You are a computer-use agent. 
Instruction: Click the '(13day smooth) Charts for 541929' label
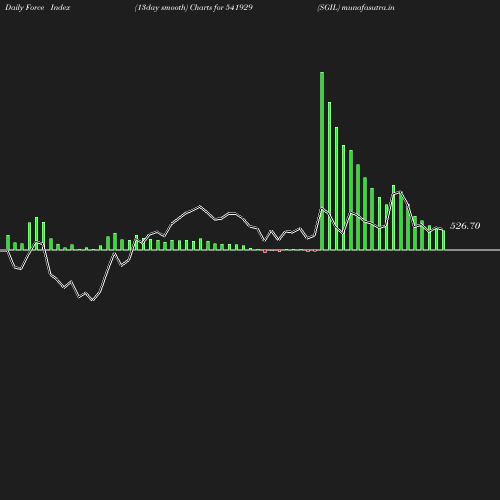pyautogui.click(x=194, y=8)
